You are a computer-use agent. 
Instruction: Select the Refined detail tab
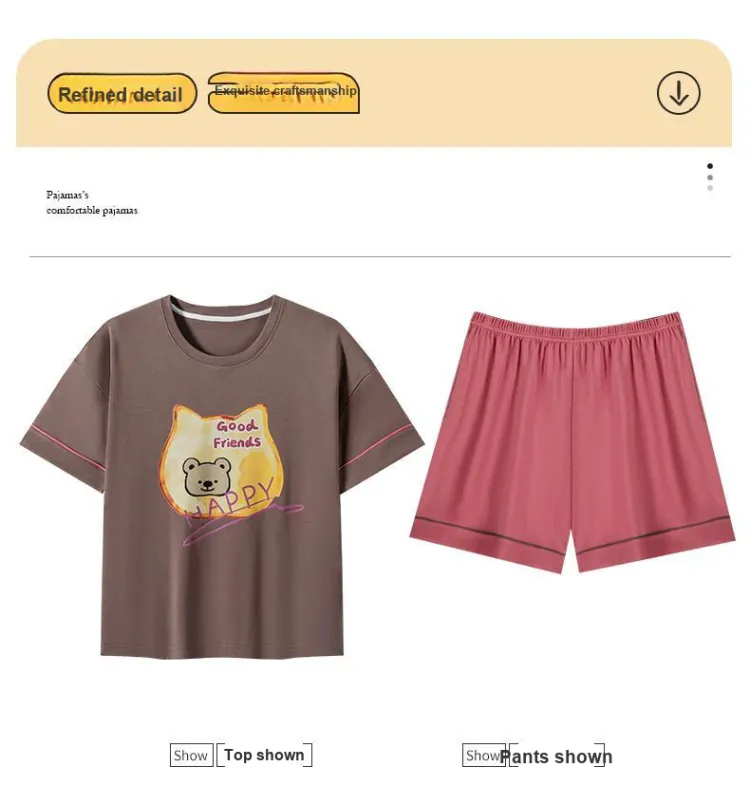[122, 93]
